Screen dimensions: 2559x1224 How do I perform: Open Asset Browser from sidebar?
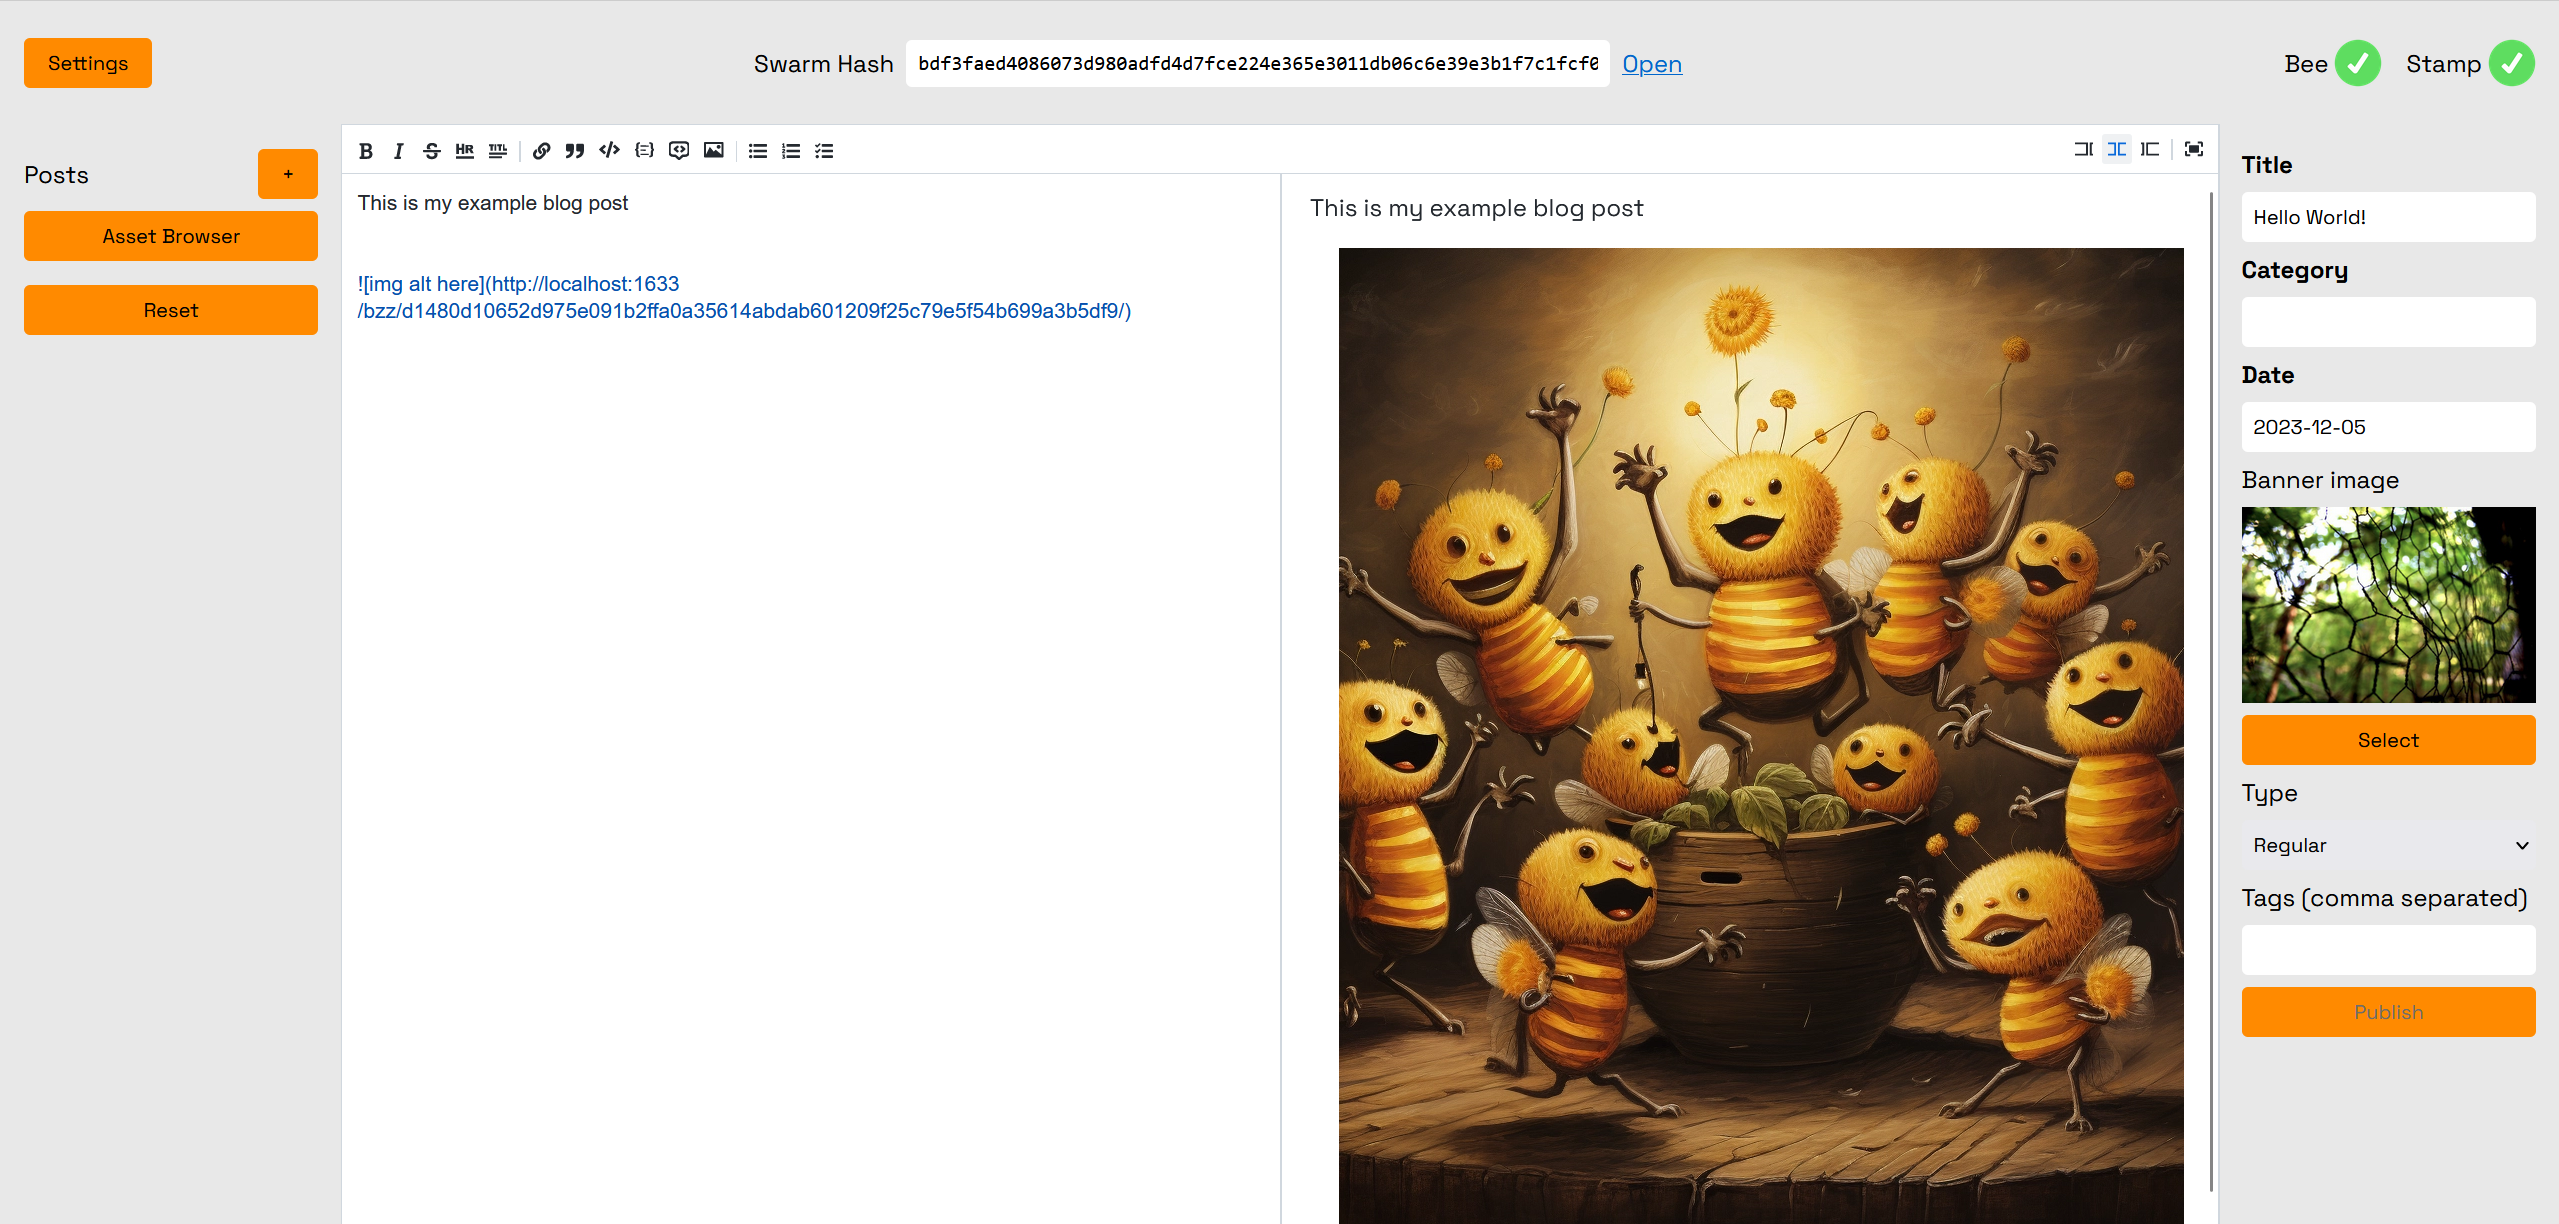click(x=171, y=236)
